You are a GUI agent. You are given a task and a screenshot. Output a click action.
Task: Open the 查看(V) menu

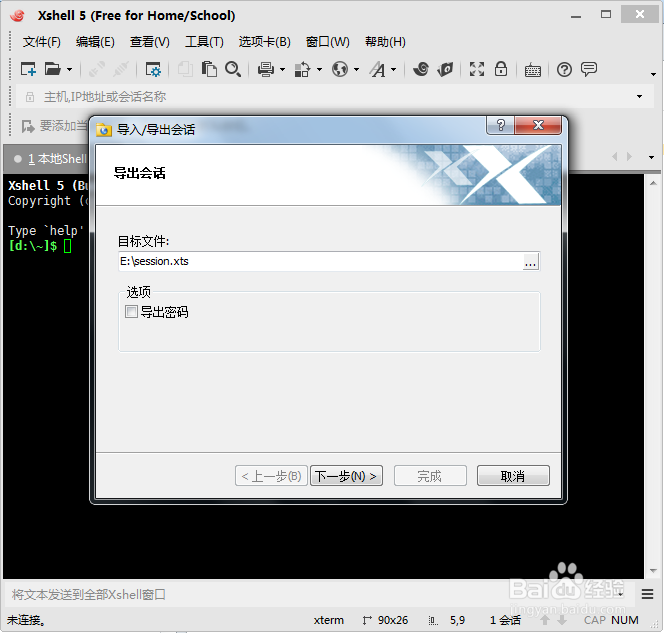pos(149,42)
